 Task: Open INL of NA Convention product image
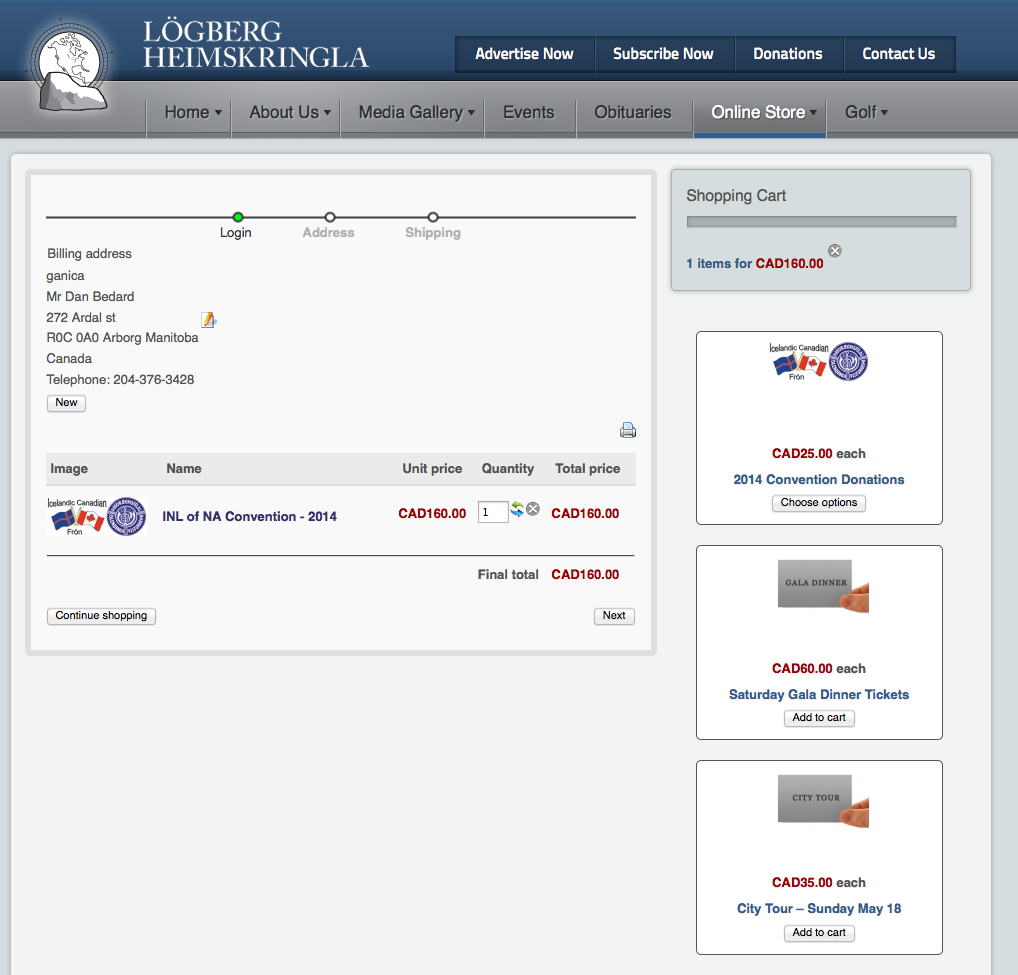pyautogui.click(x=97, y=517)
